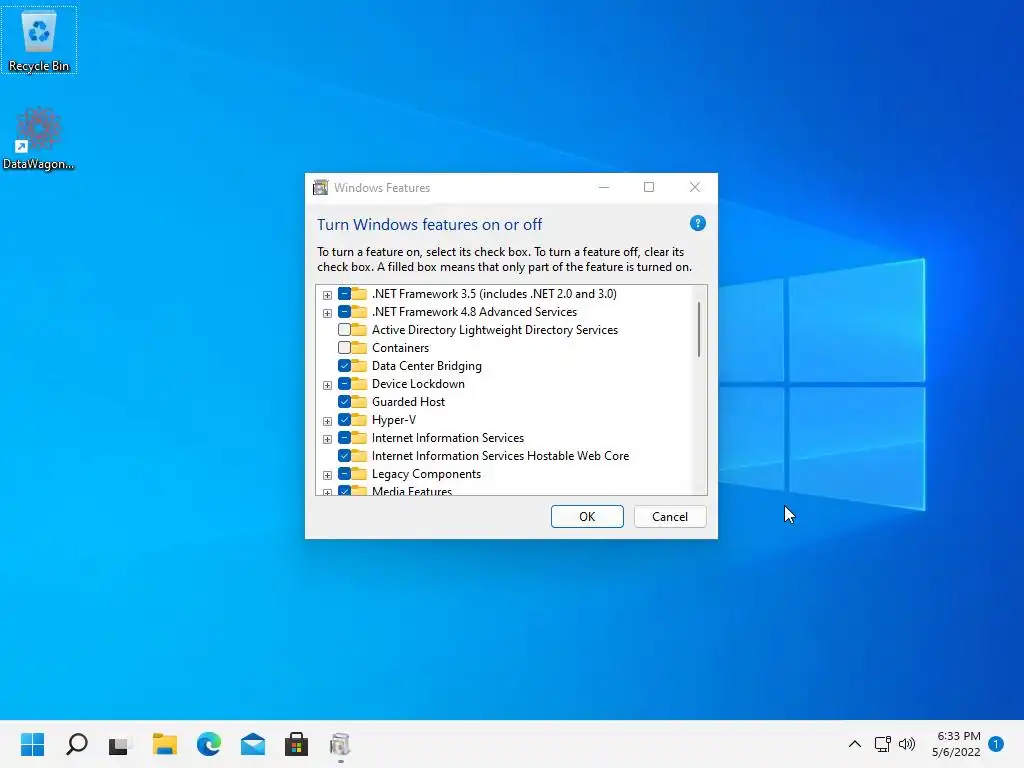The width and height of the screenshot is (1024, 768).
Task: Click OK to apply feature changes
Action: 587,517
